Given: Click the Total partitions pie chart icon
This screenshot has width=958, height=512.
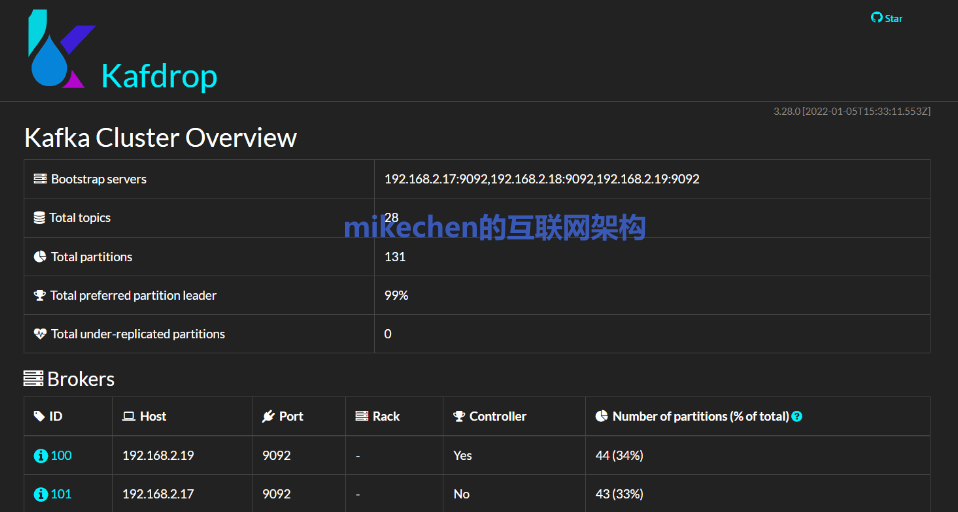Looking at the screenshot, I should 40,257.
